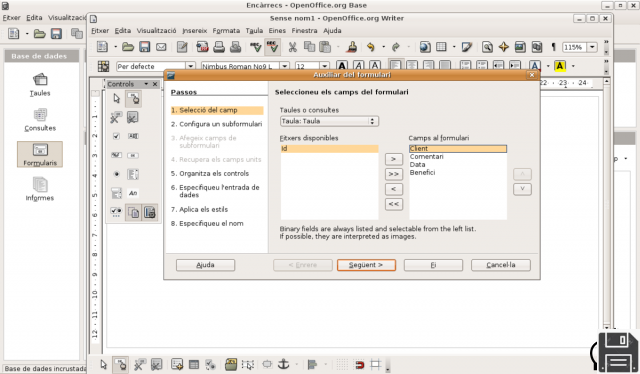Click the Find and Replace magnifier icon
This screenshot has height=374, width=640.
pyautogui.click(x=487, y=47)
